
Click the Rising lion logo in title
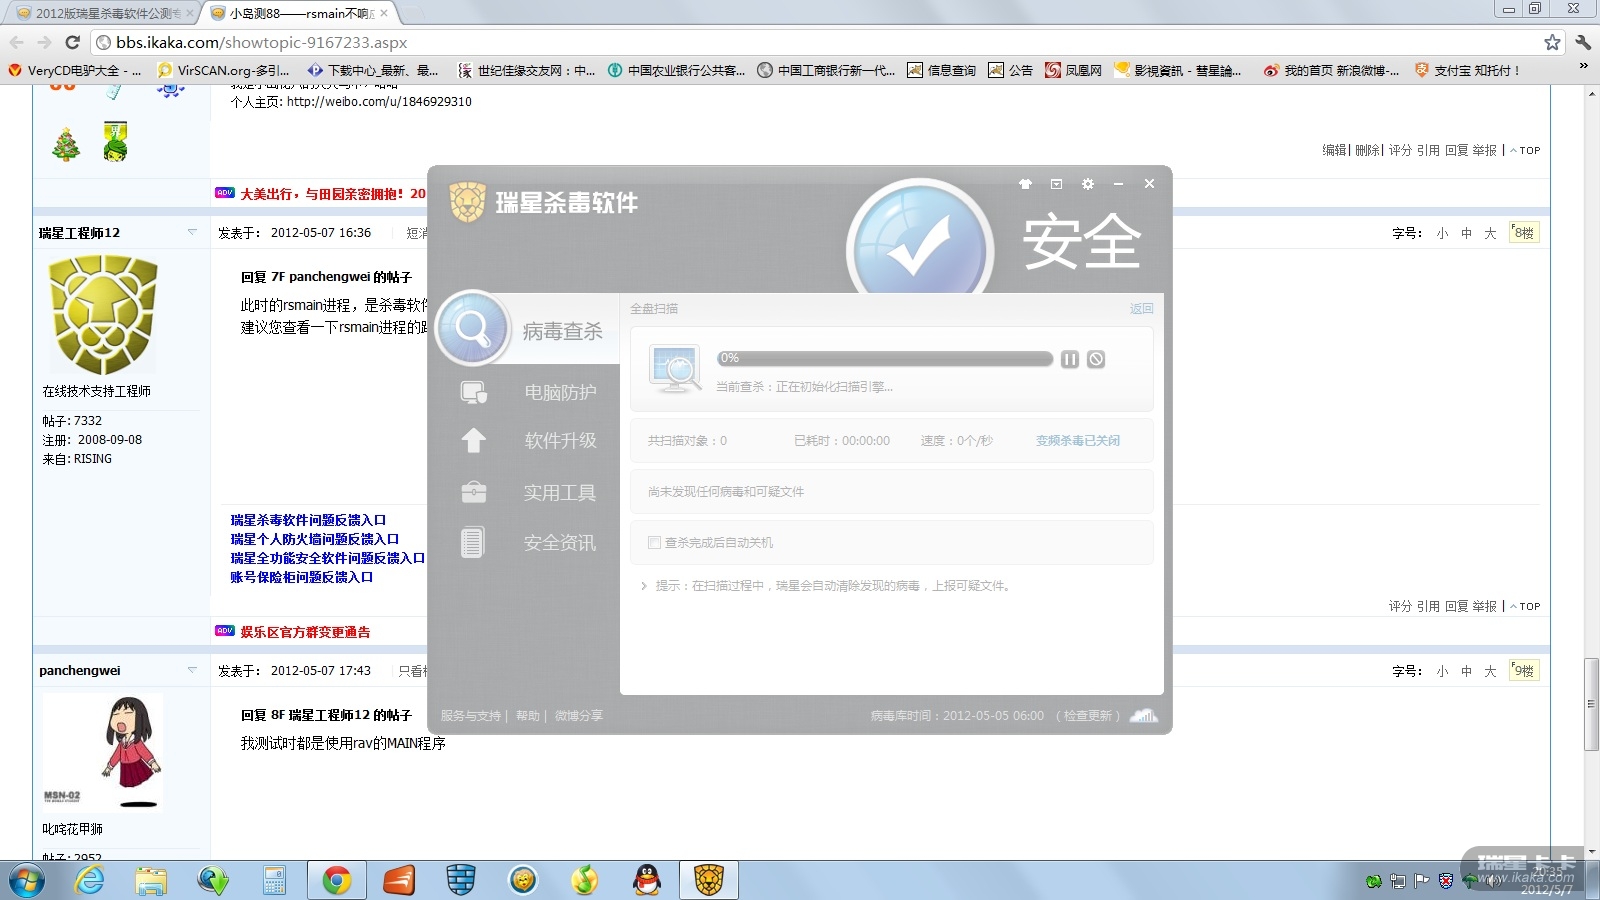467,202
